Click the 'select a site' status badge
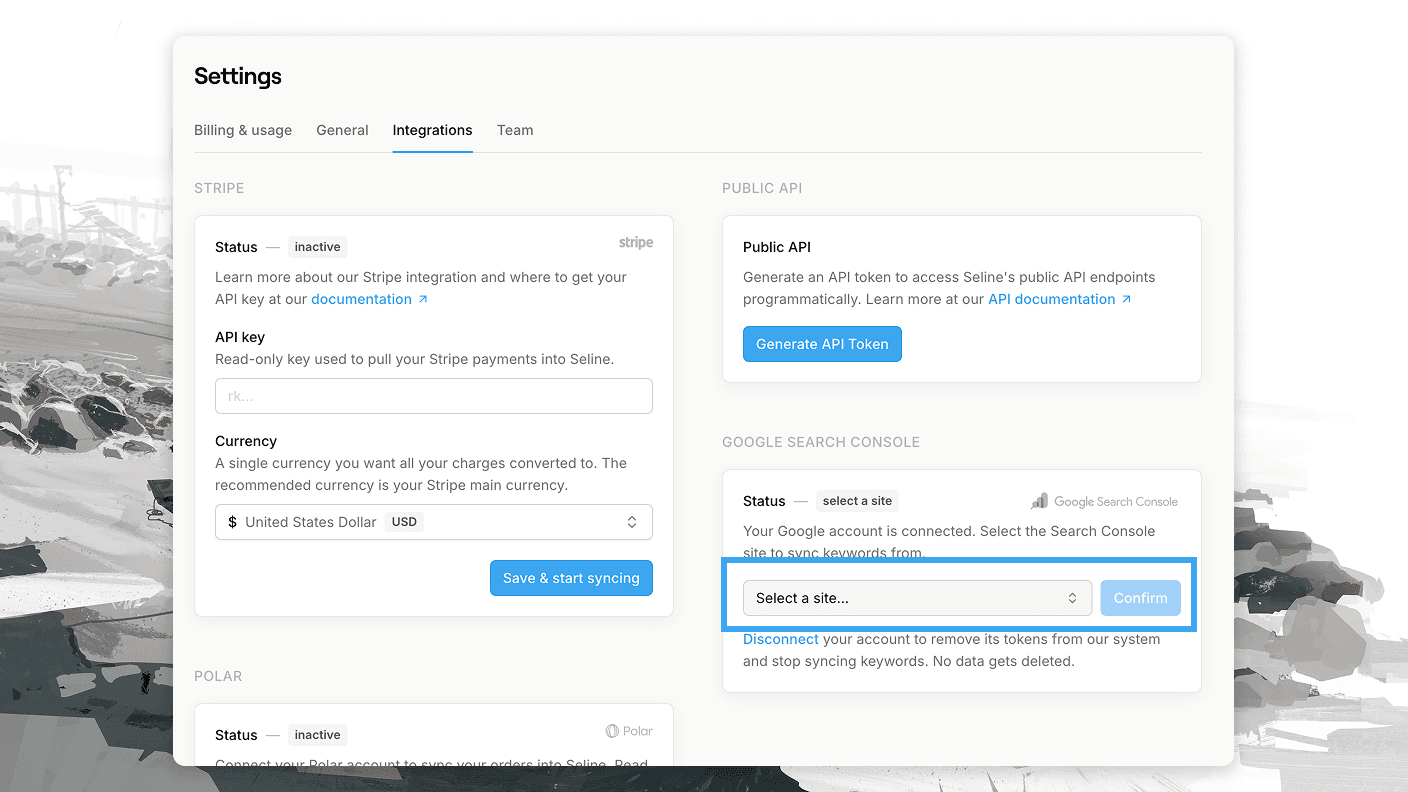This screenshot has width=1408, height=792. (x=857, y=501)
